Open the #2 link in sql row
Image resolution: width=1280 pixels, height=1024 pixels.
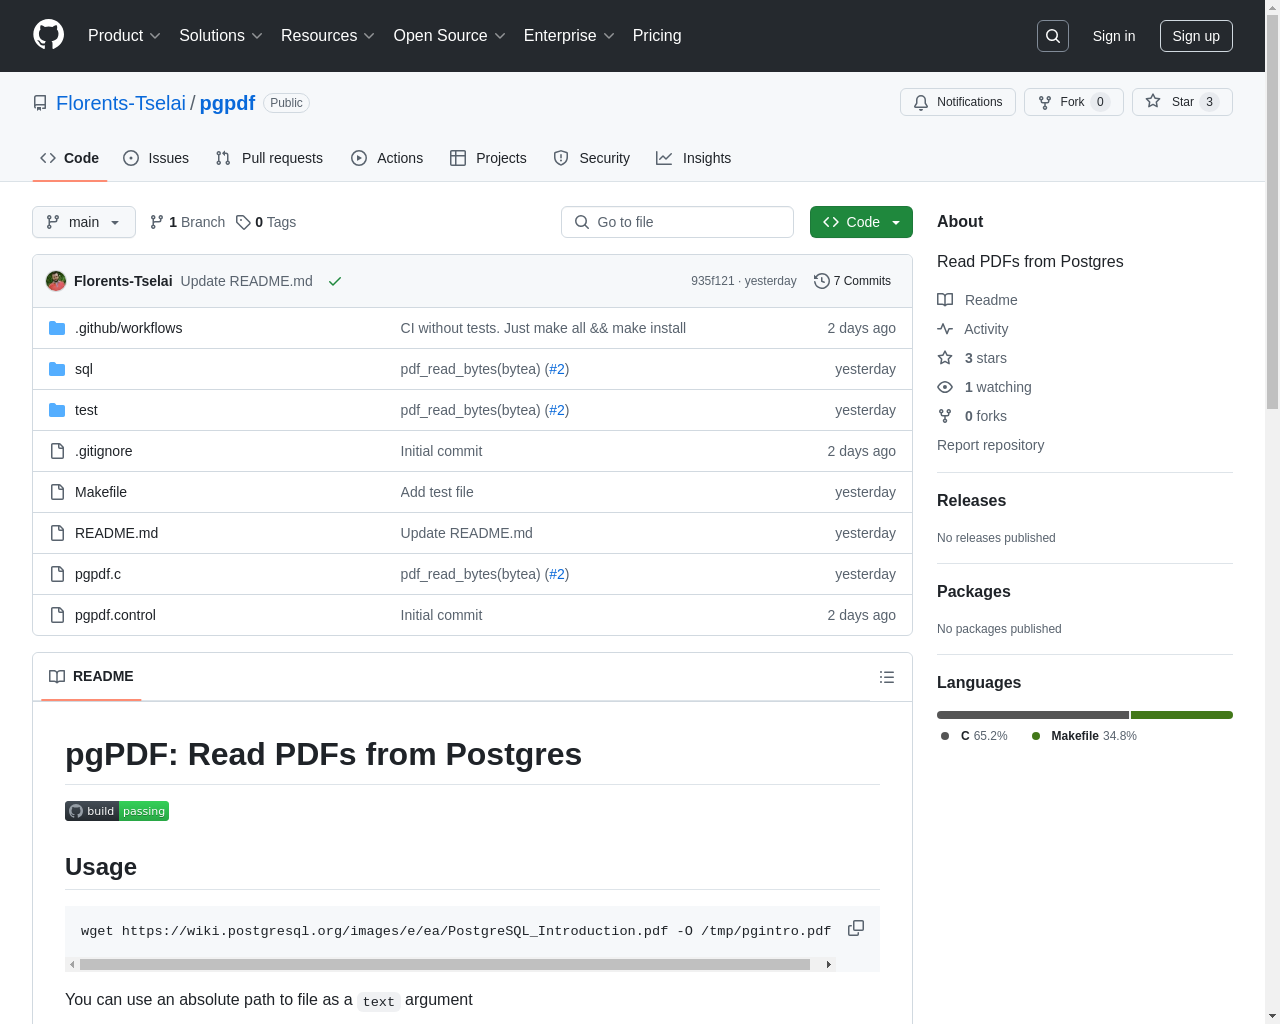click(557, 369)
